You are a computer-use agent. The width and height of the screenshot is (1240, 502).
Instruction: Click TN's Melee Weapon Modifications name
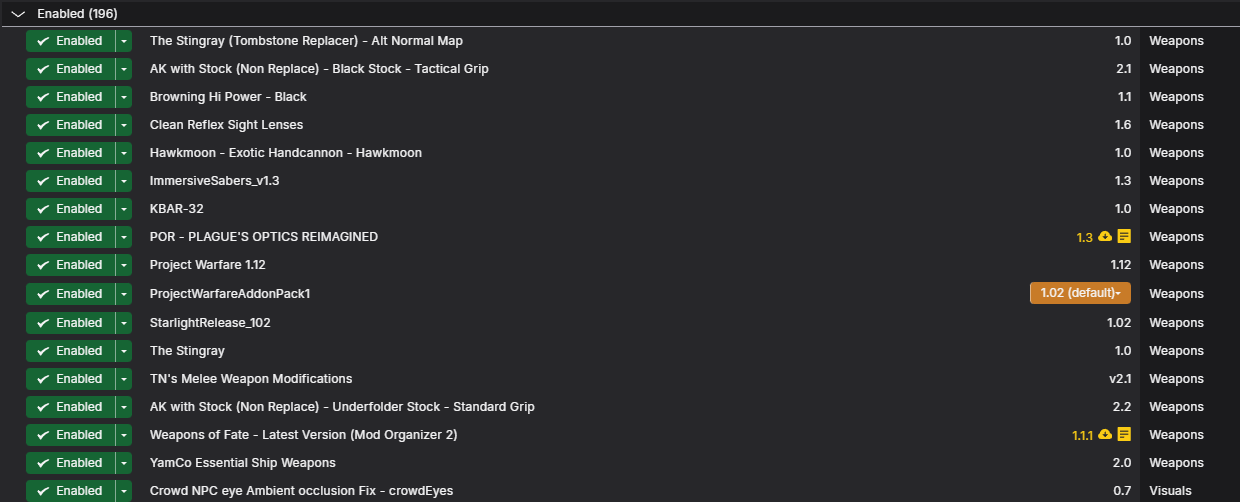click(x=251, y=379)
